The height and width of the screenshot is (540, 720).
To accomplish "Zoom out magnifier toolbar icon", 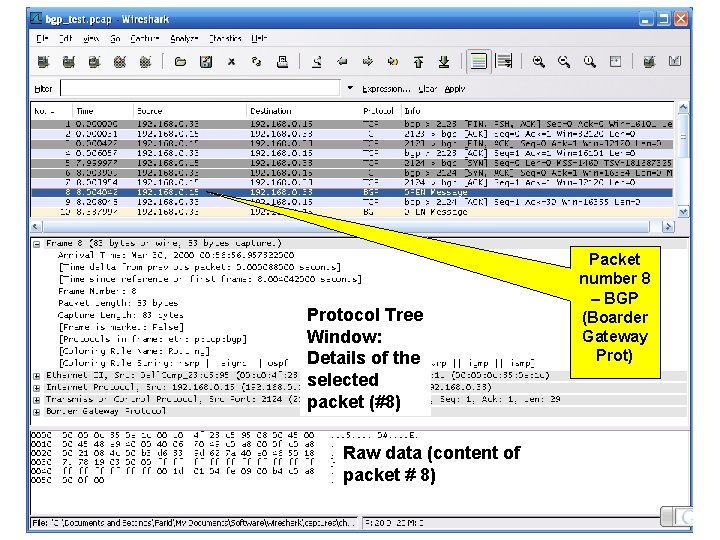I will point(564,62).
